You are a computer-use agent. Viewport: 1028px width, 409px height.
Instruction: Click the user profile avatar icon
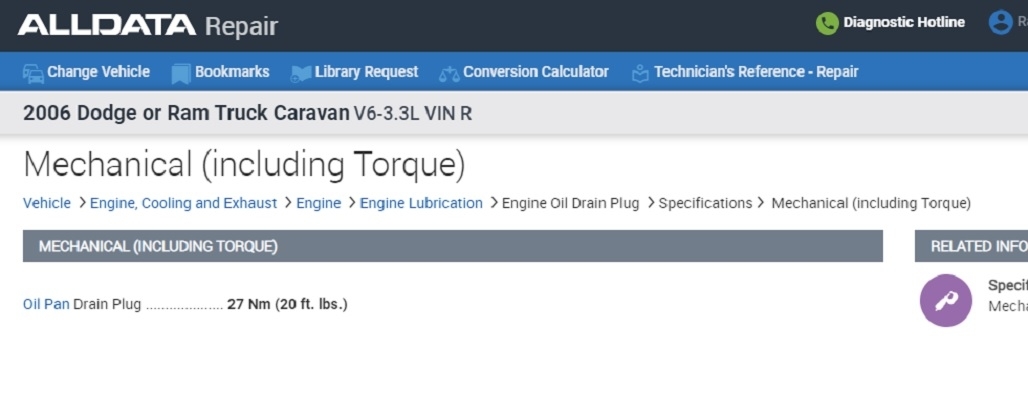pos(1000,23)
